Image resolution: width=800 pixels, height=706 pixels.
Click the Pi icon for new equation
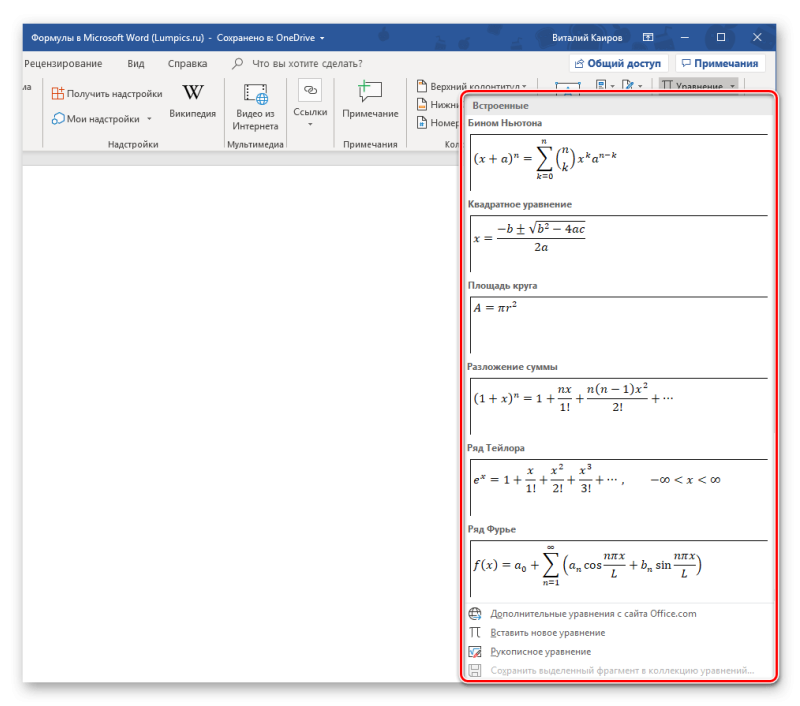point(475,633)
